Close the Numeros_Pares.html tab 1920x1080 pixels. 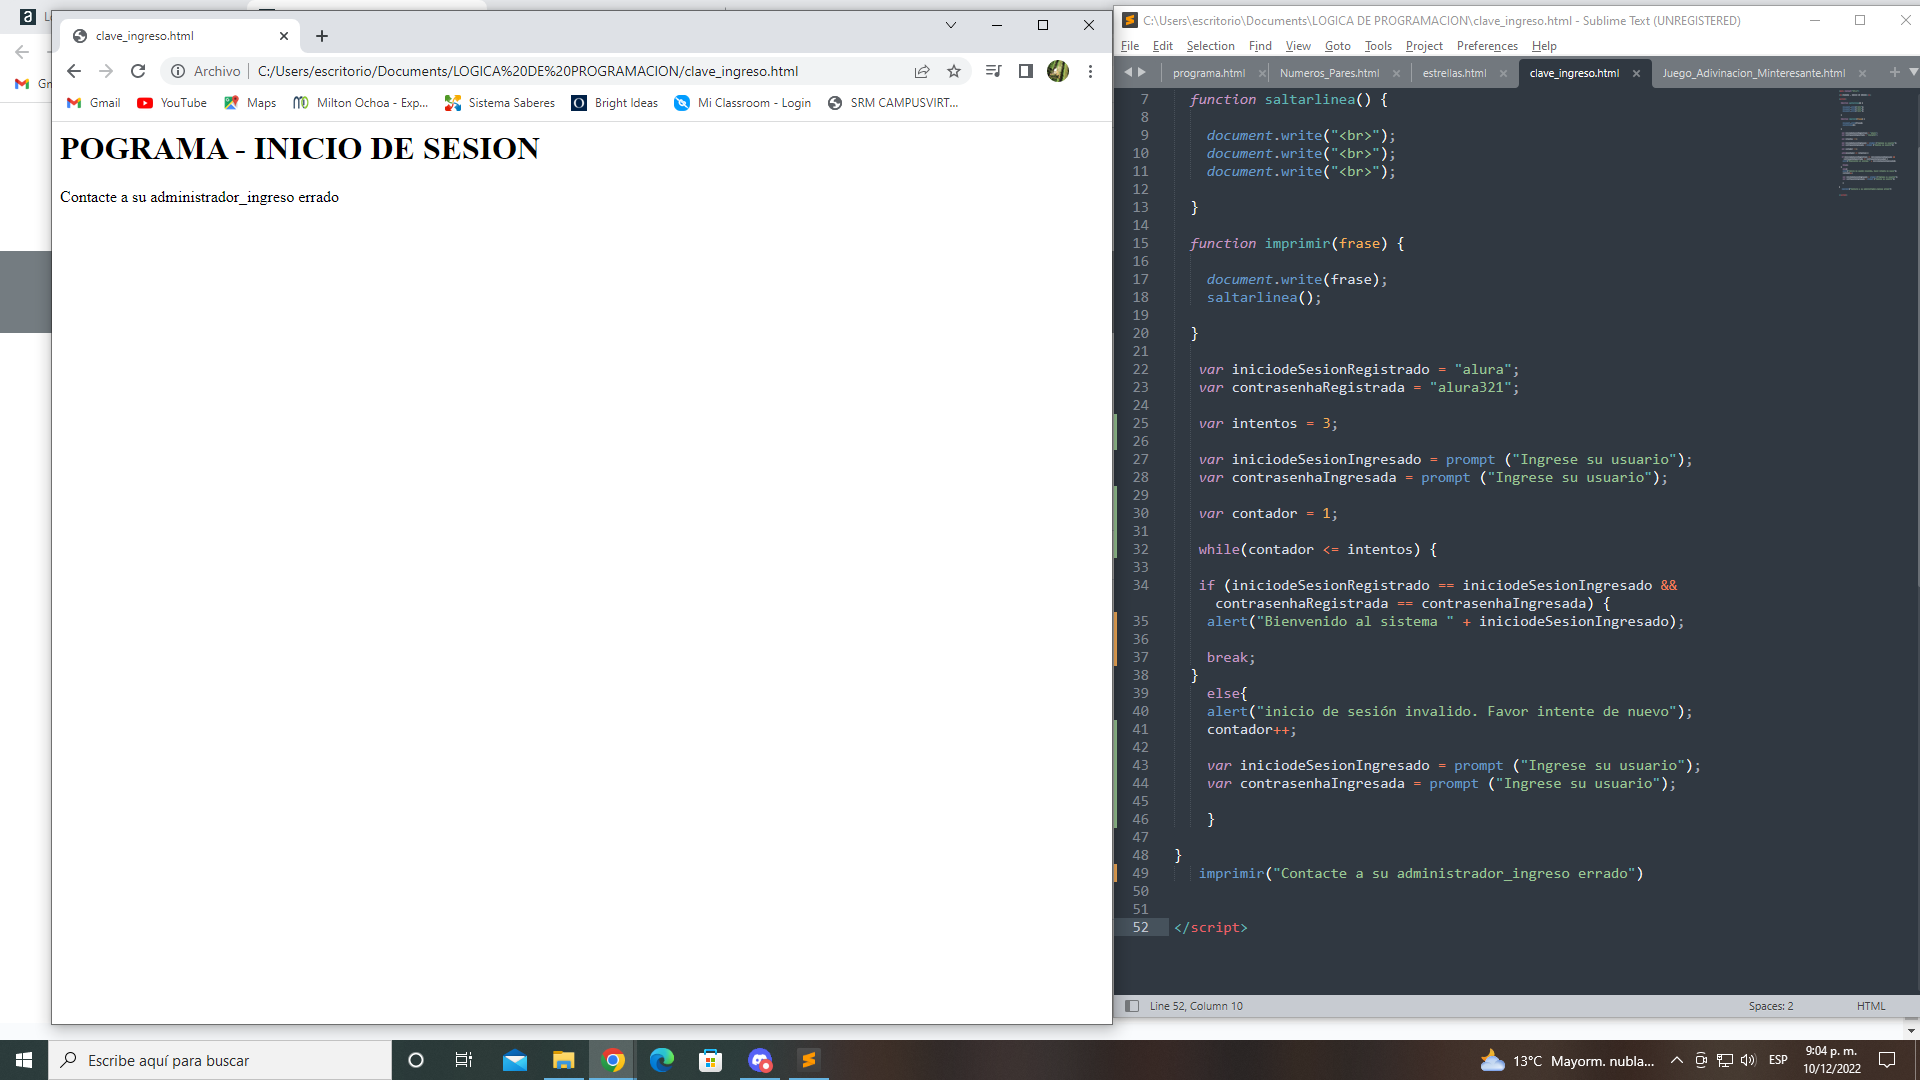1396,73
